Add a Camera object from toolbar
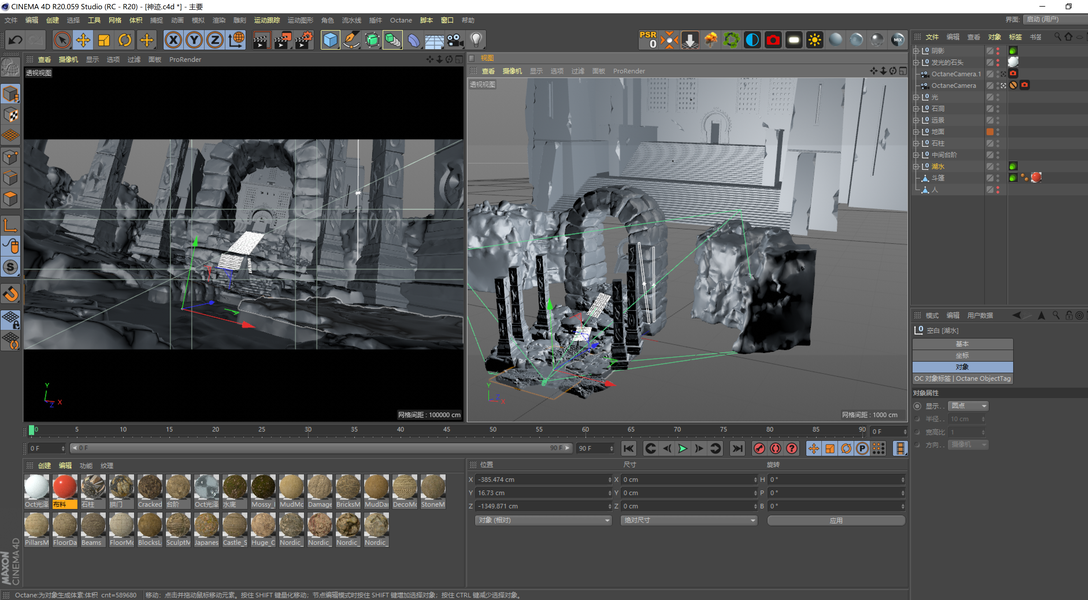 click(x=454, y=40)
